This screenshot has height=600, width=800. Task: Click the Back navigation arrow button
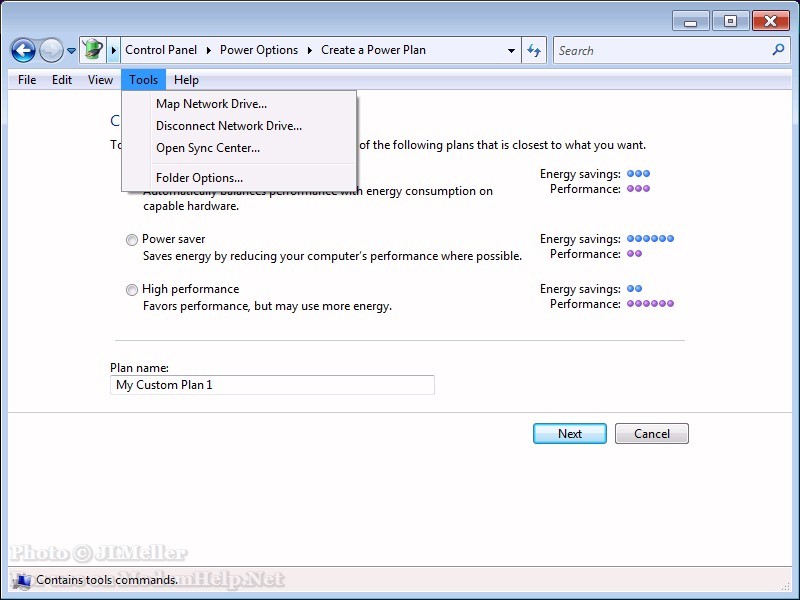click(23, 51)
